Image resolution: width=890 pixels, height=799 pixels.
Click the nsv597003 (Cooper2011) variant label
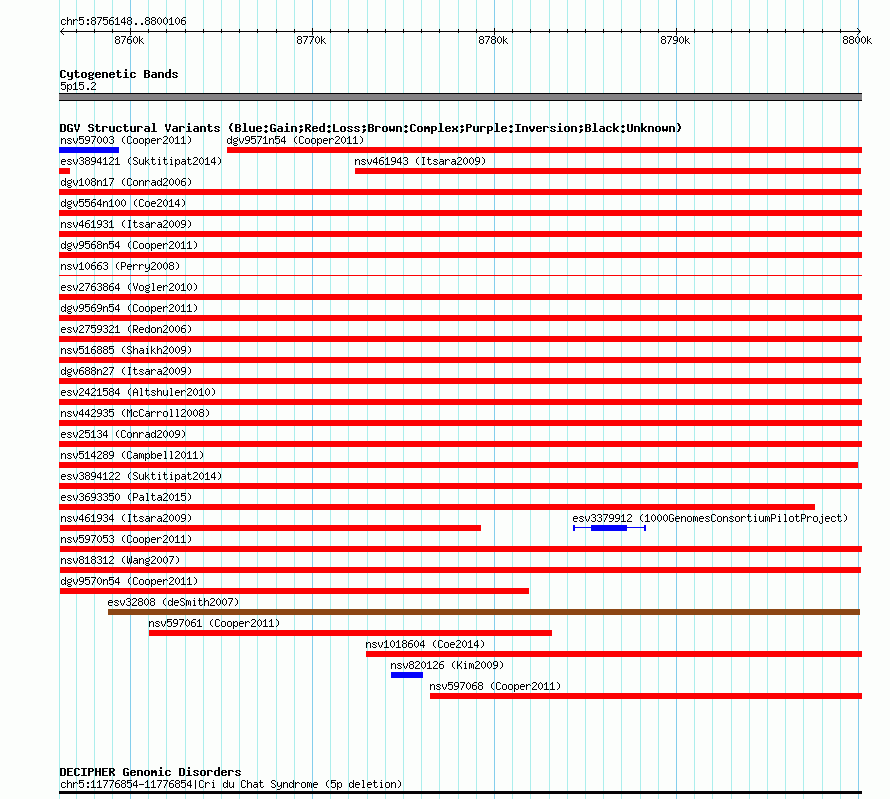coord(126,140)
